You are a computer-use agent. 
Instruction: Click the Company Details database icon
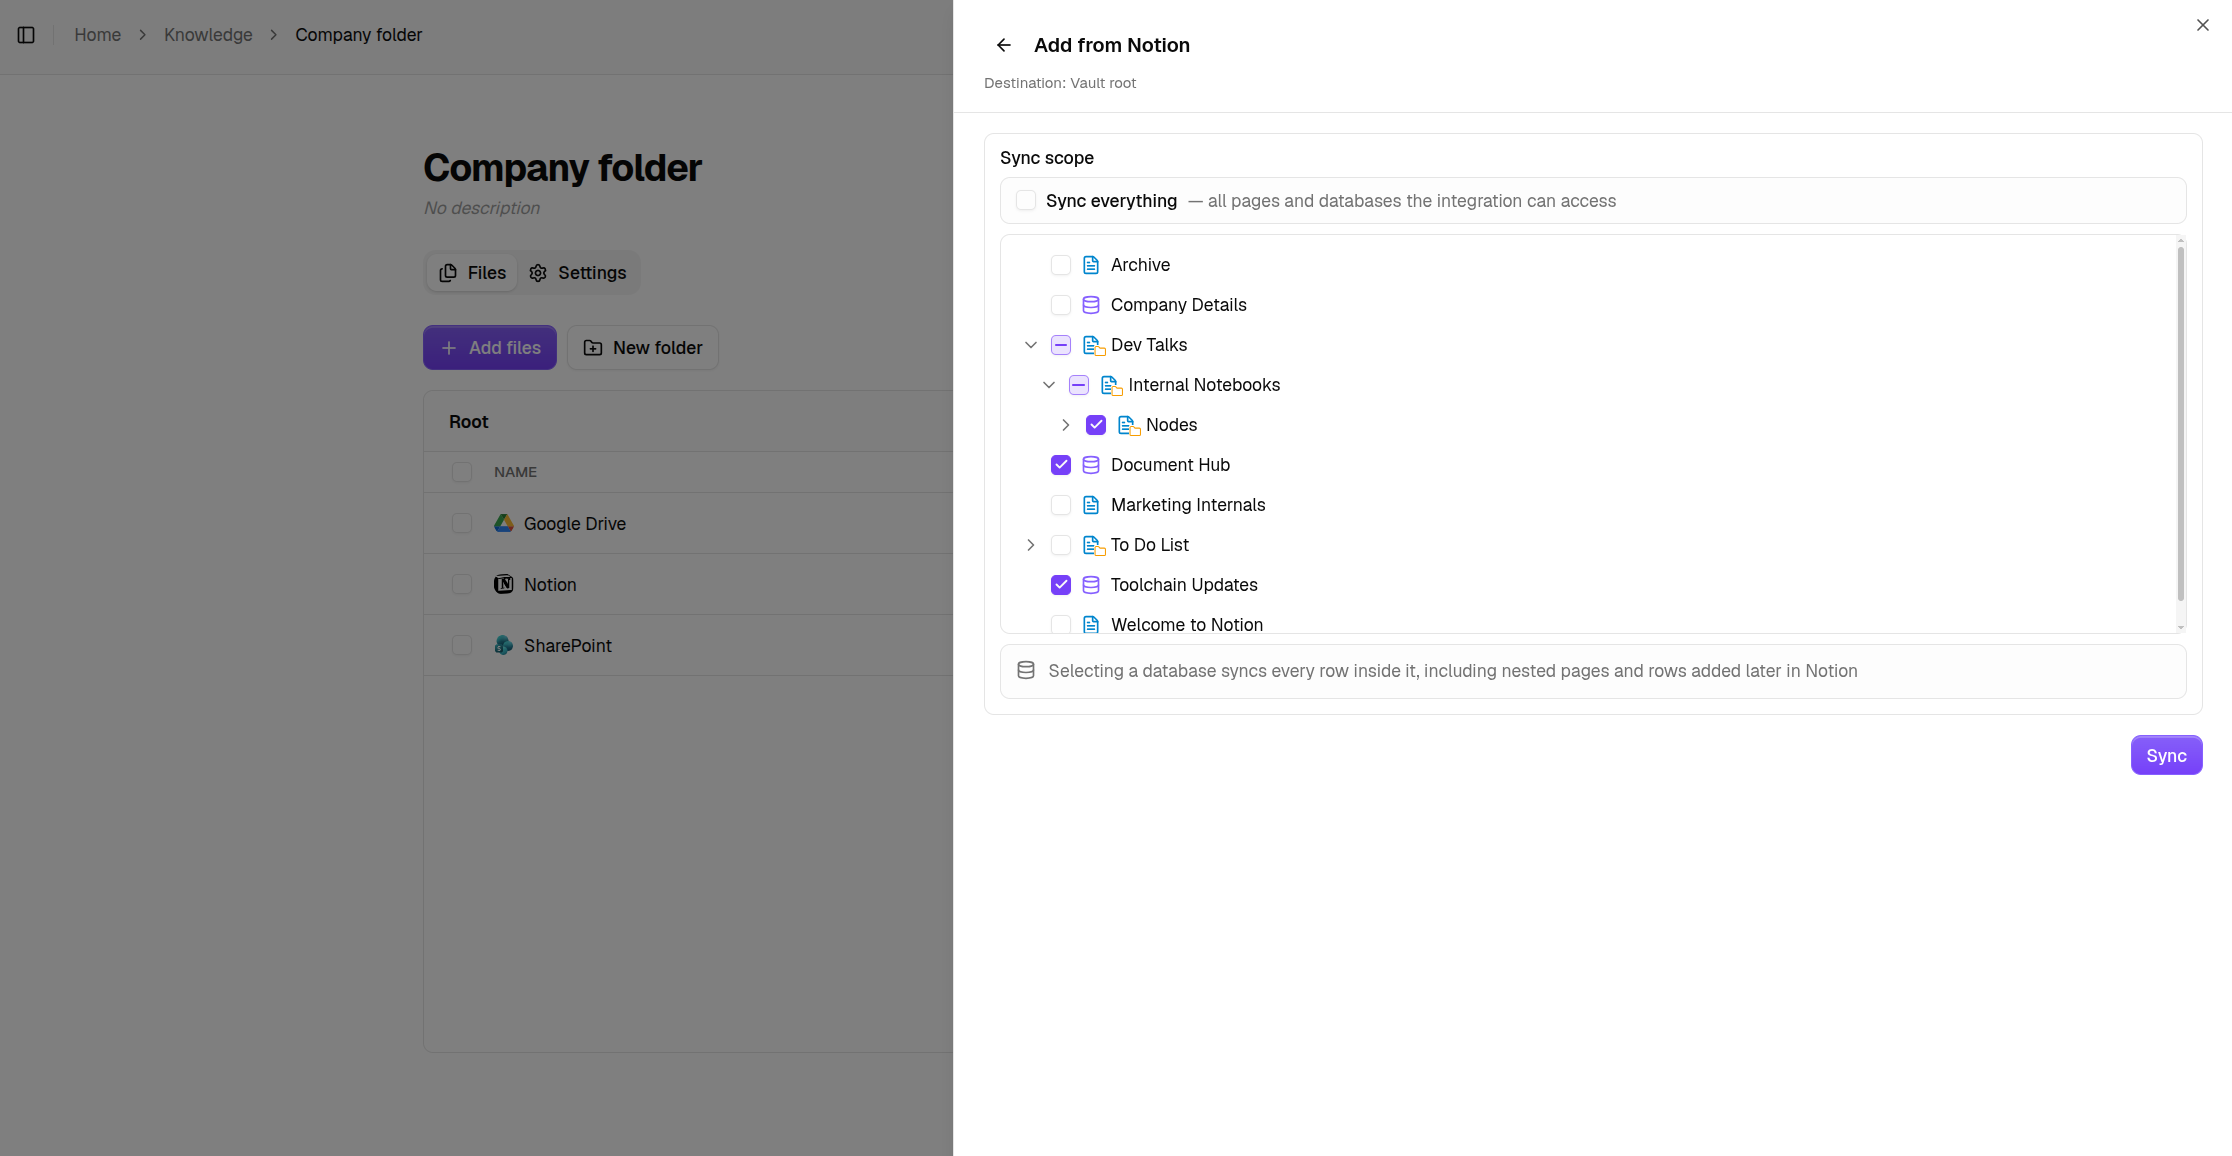tap(1091, 305)
